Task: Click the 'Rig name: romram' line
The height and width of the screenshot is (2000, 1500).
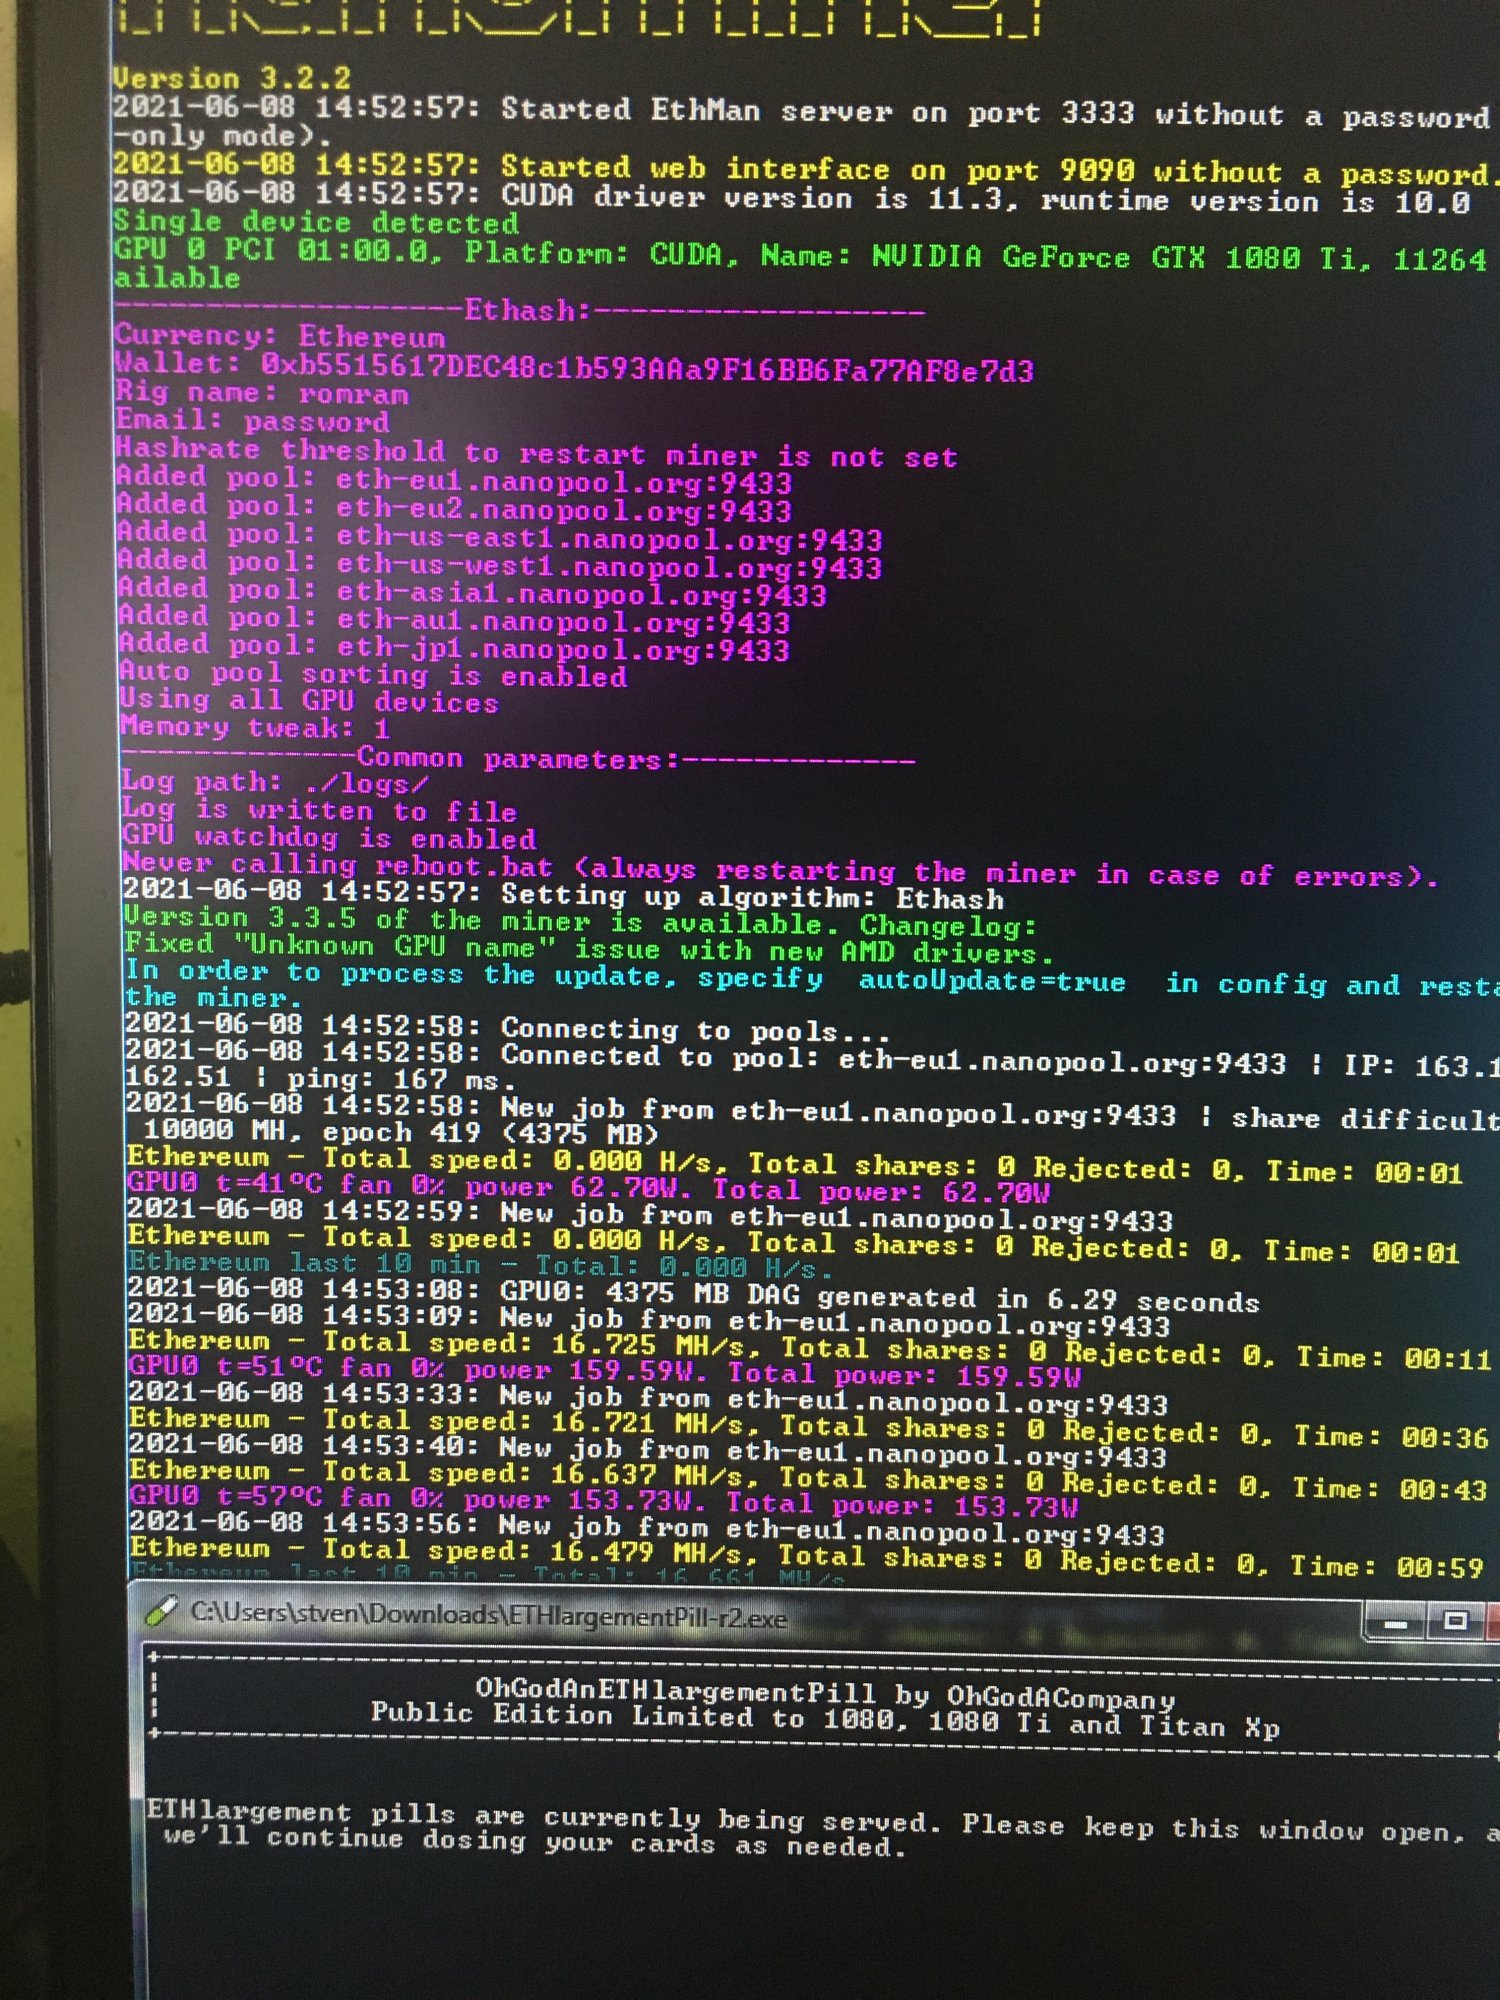Action: (261, 393)
